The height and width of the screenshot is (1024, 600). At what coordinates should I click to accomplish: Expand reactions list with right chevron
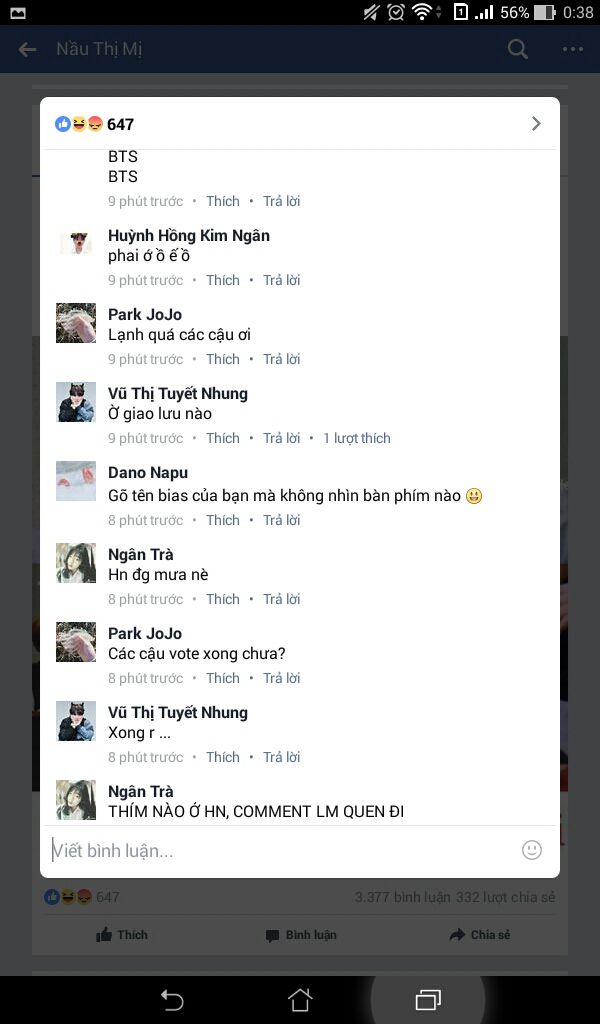(x=536, y=123)
